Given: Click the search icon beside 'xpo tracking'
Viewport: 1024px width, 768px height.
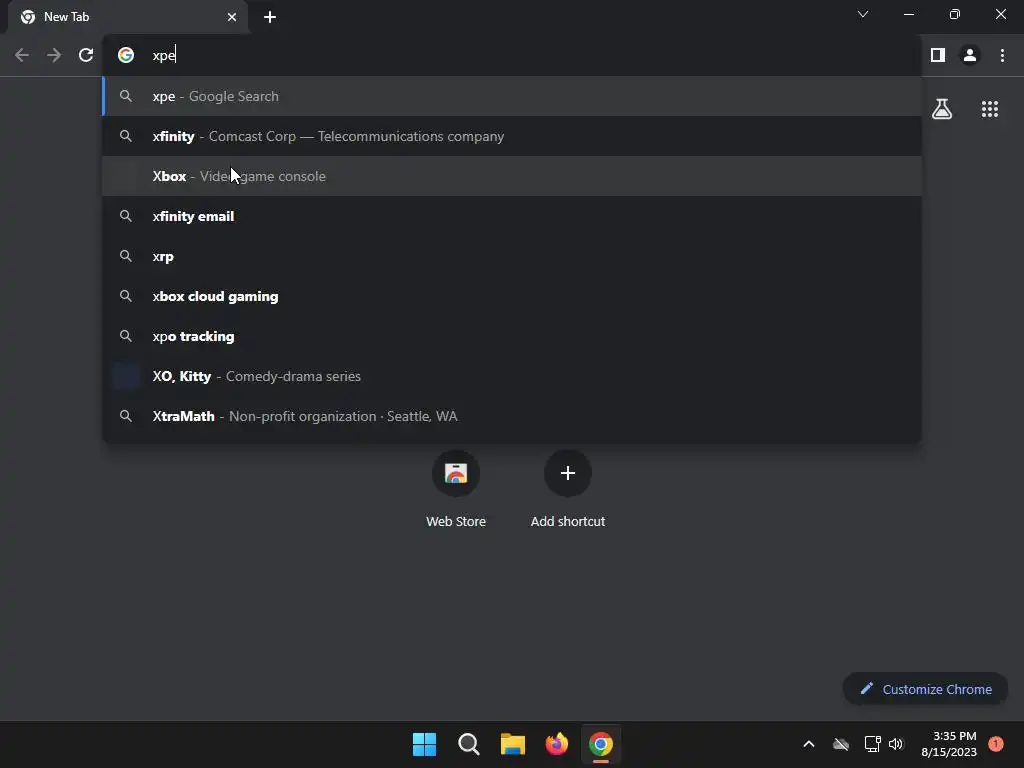Looking at the screenshot, I should click(126, 336).
